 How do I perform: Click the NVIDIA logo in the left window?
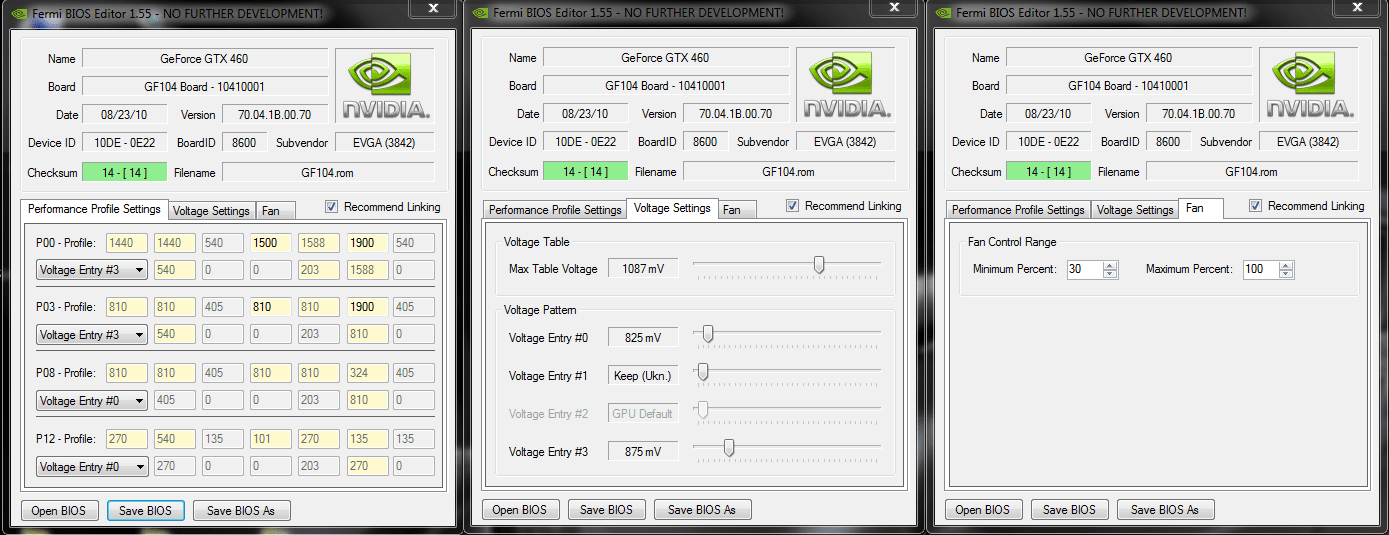(385, 87)
